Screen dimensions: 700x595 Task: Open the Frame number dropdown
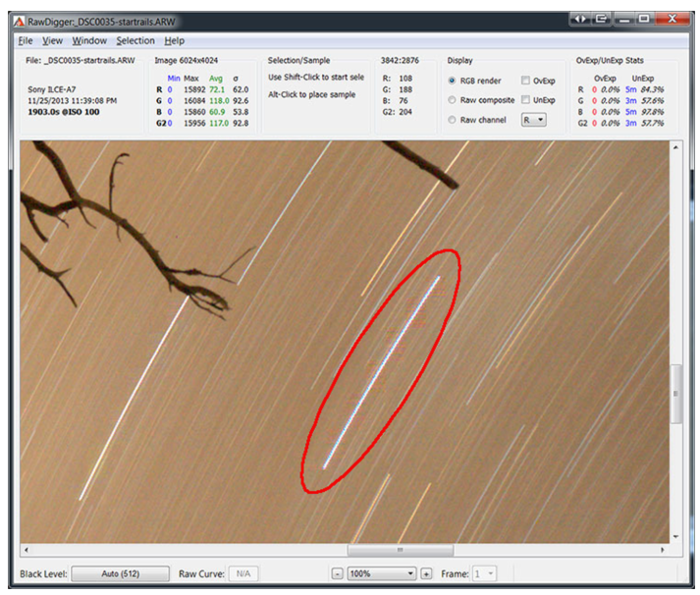click(x=484, y=574)
